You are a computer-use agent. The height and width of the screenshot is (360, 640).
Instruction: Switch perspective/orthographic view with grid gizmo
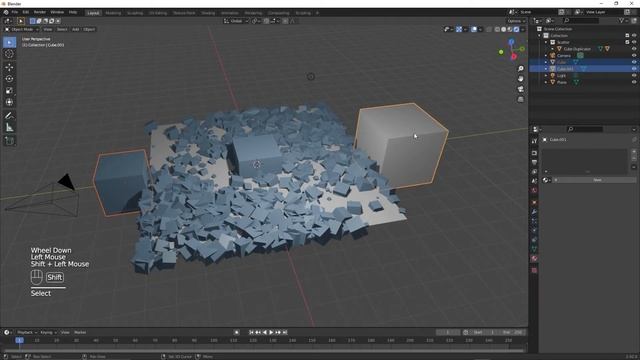click(520, 99)
